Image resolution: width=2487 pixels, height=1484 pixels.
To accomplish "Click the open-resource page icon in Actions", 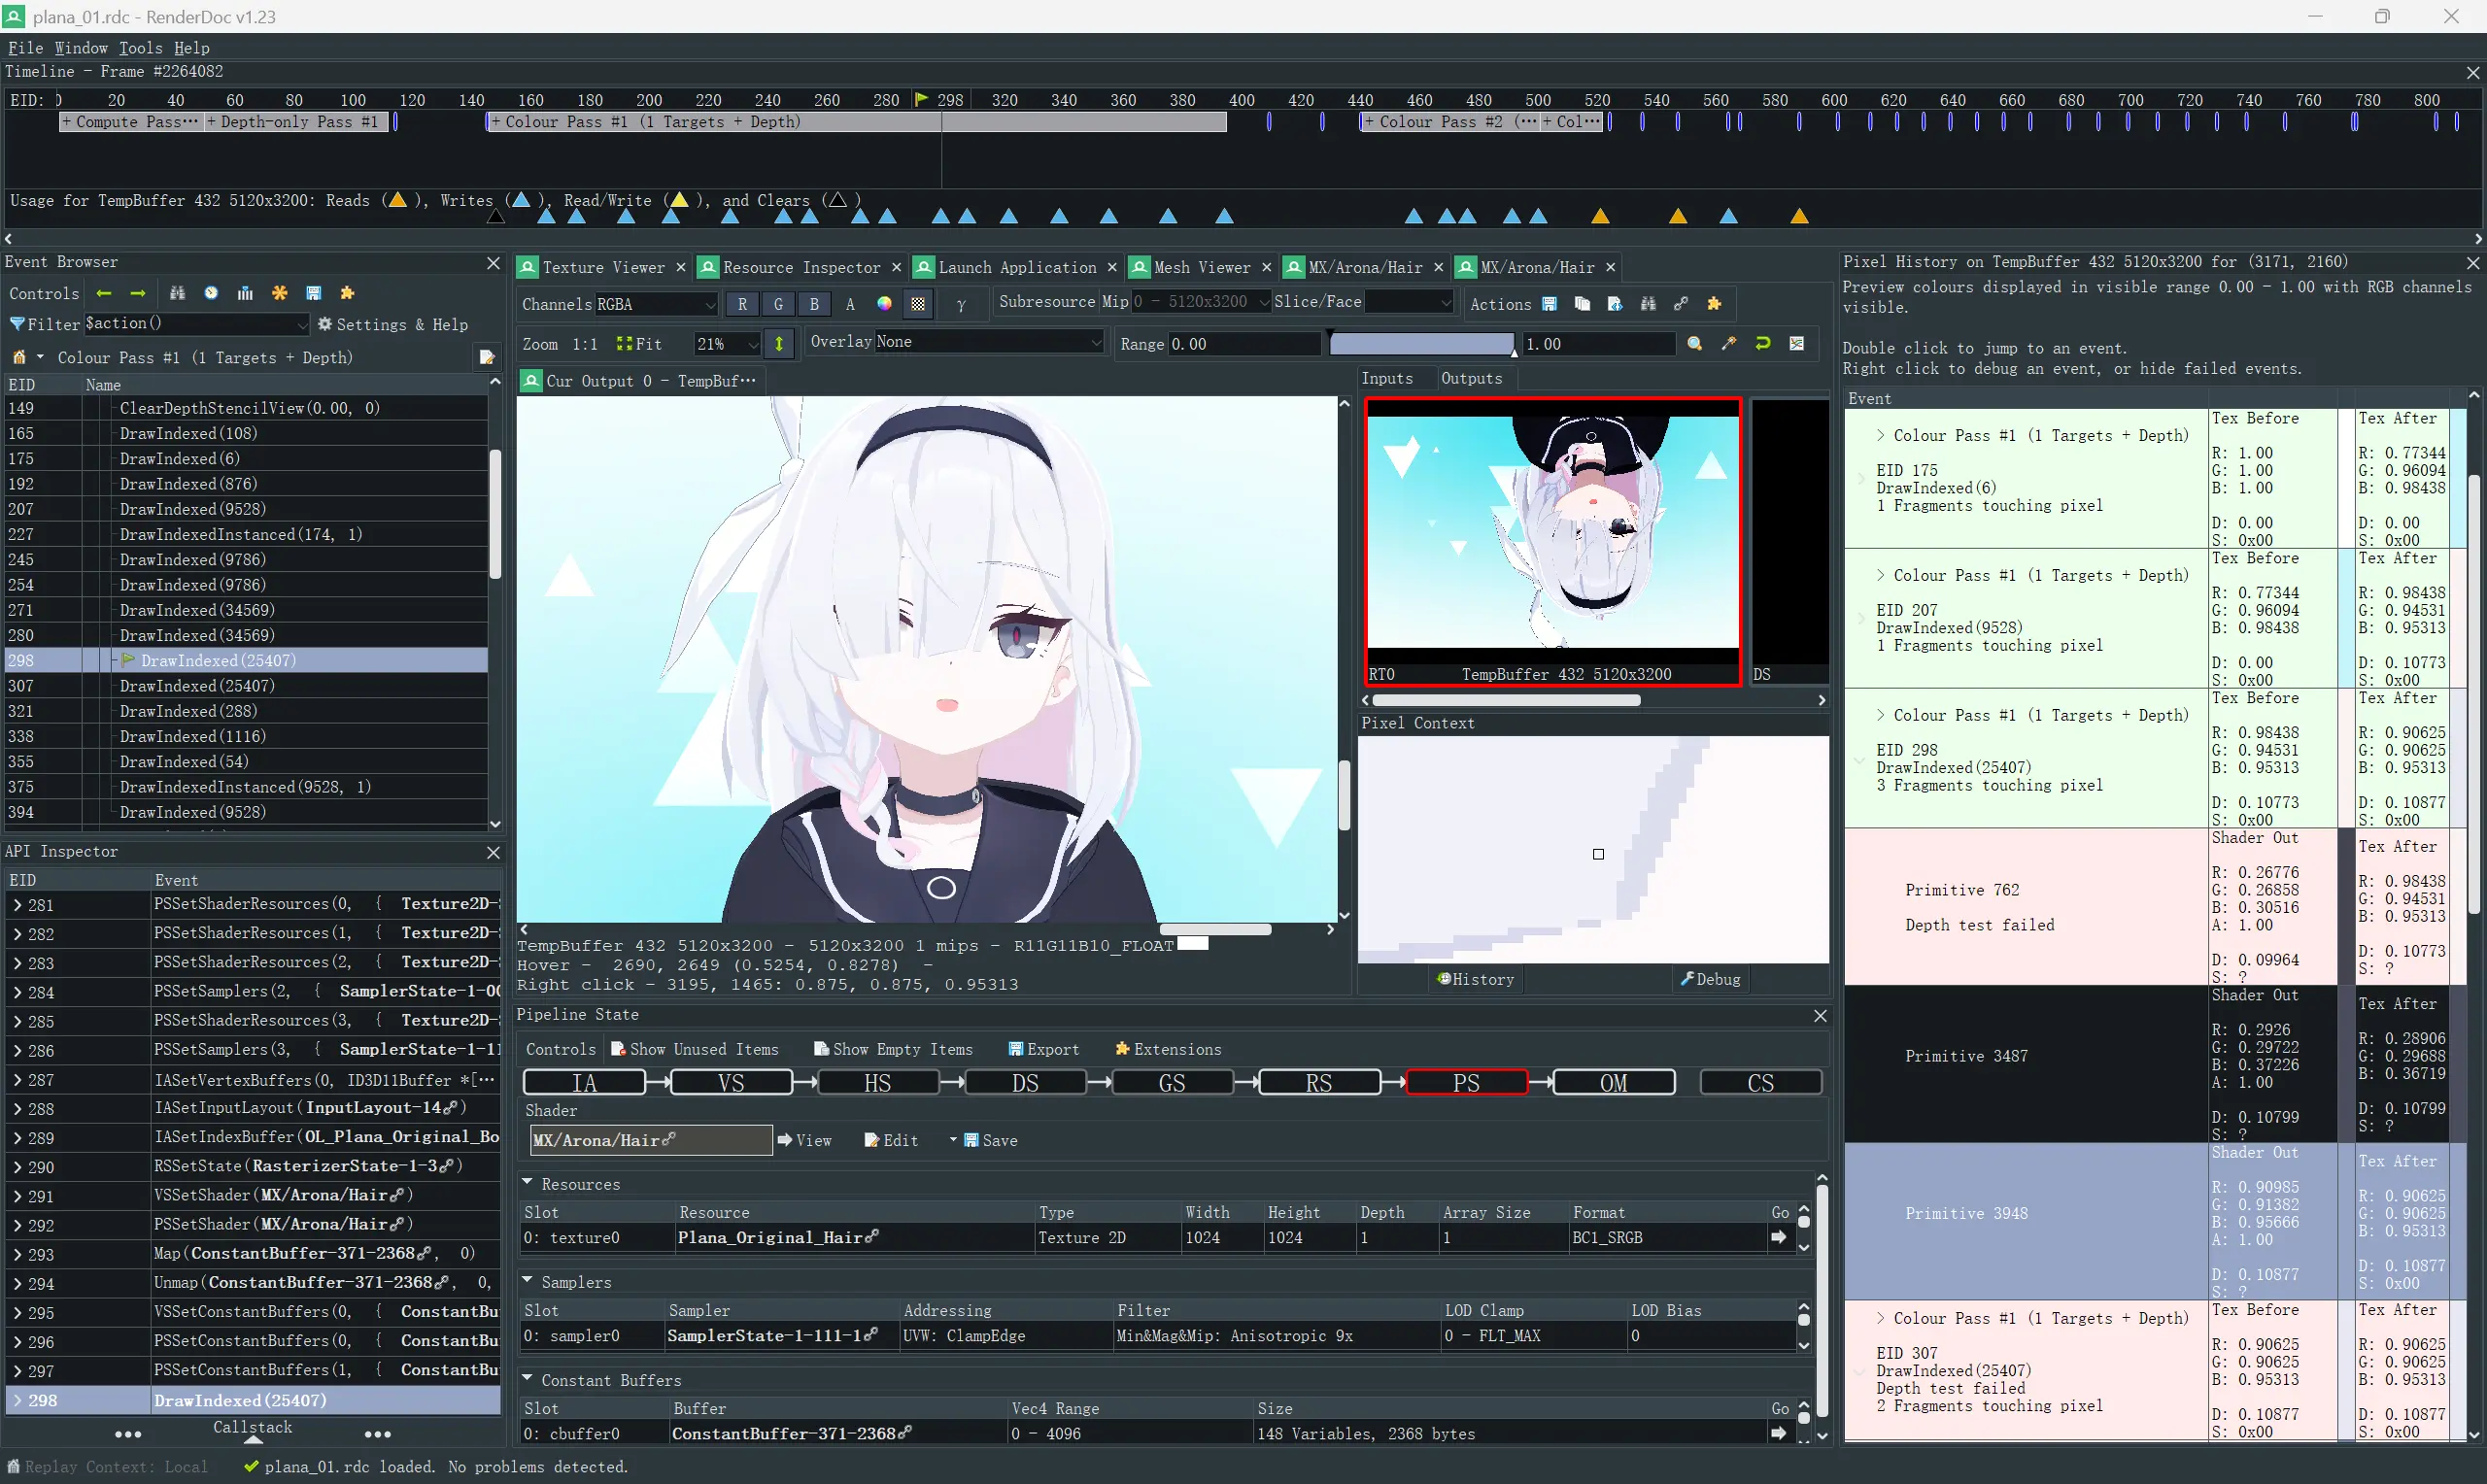I will [1615, 304].
